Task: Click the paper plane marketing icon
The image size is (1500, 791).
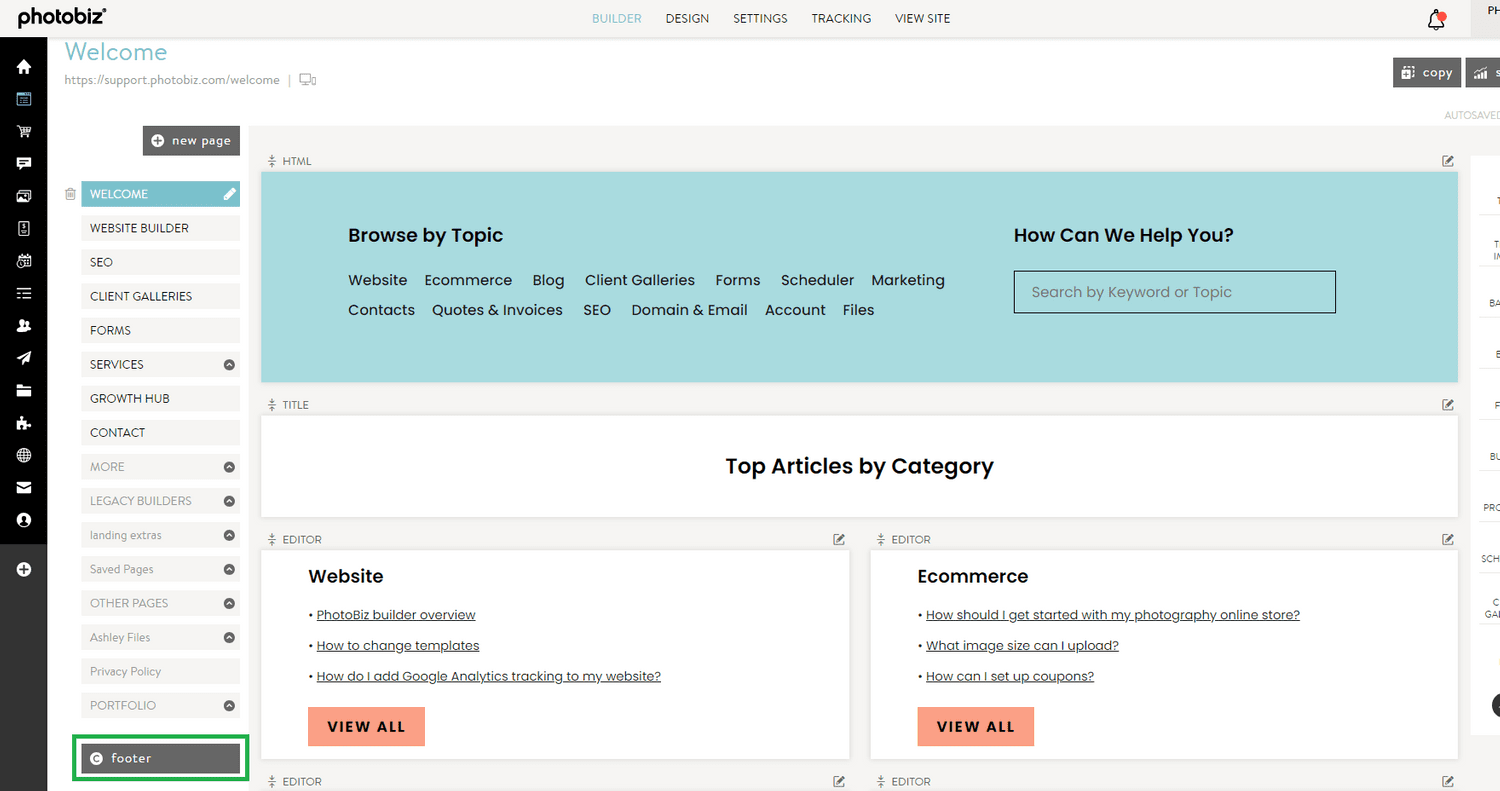Action: [x=24, y=358]
